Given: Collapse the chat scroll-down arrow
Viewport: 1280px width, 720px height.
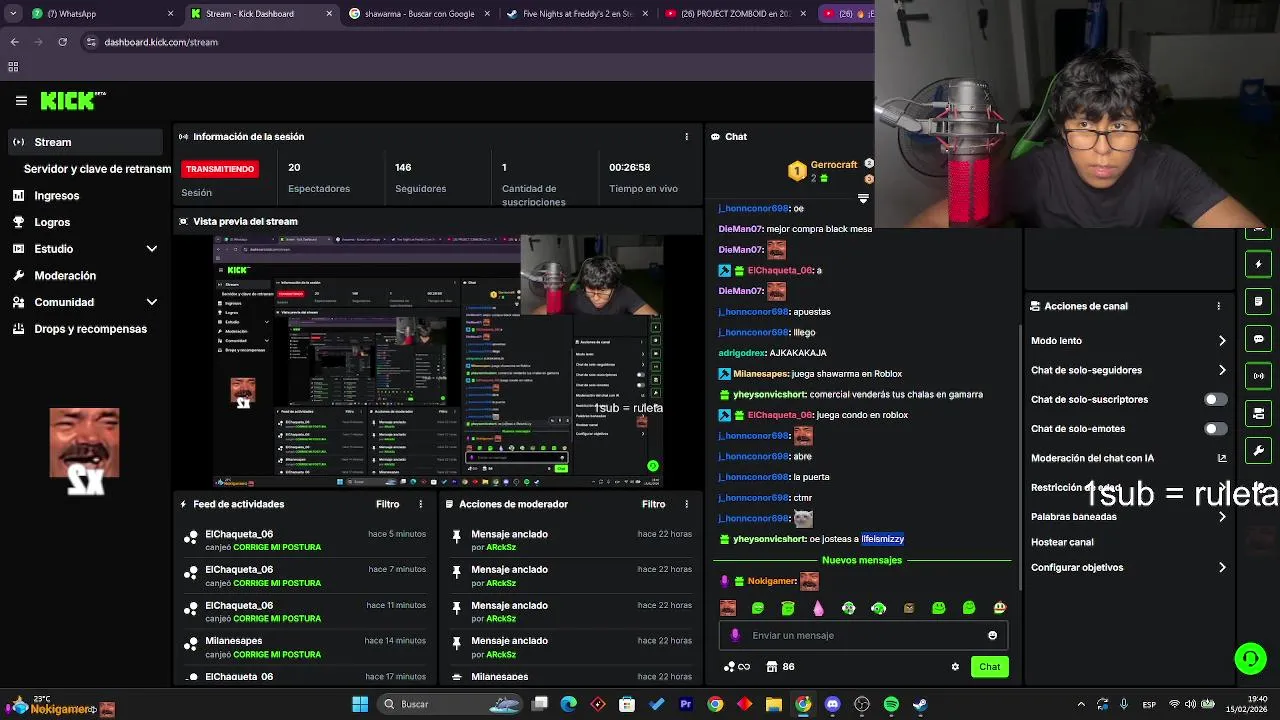Looking at the screenshot, I should point(863,199).
